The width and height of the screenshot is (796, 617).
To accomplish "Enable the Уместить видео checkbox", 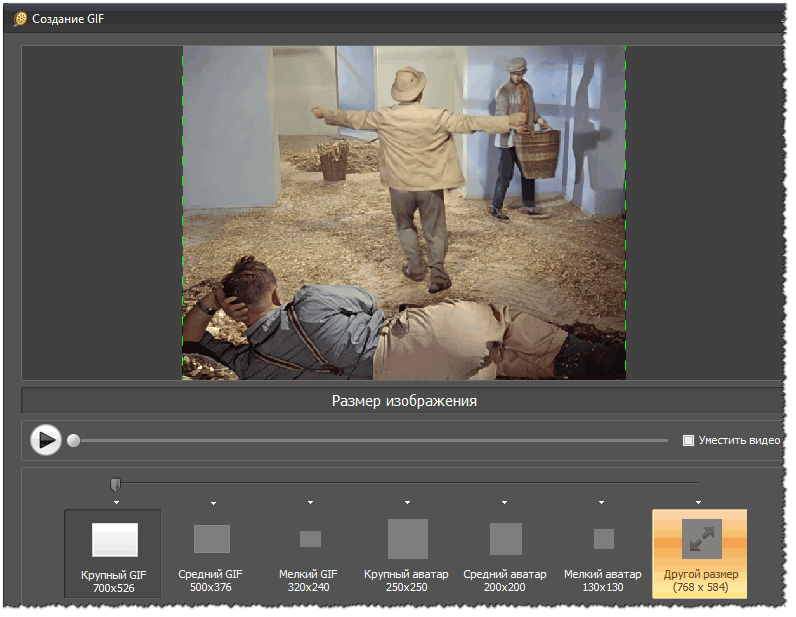I will tap(688, 440).
